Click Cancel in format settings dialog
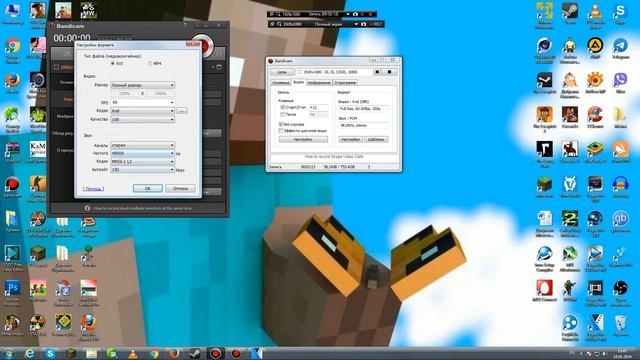The image size is (640, 360). [x=180, y=189]
